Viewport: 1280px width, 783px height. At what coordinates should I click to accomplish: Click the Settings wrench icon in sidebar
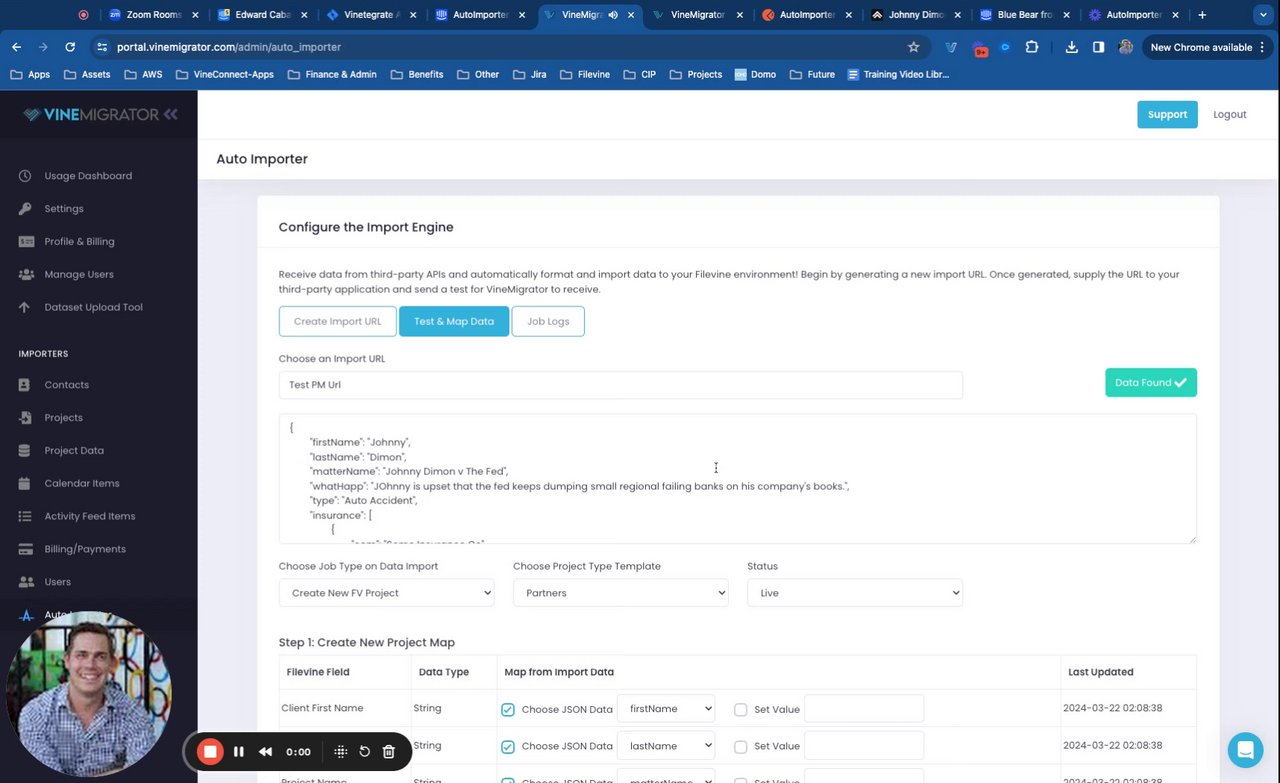tap(25, 209)
